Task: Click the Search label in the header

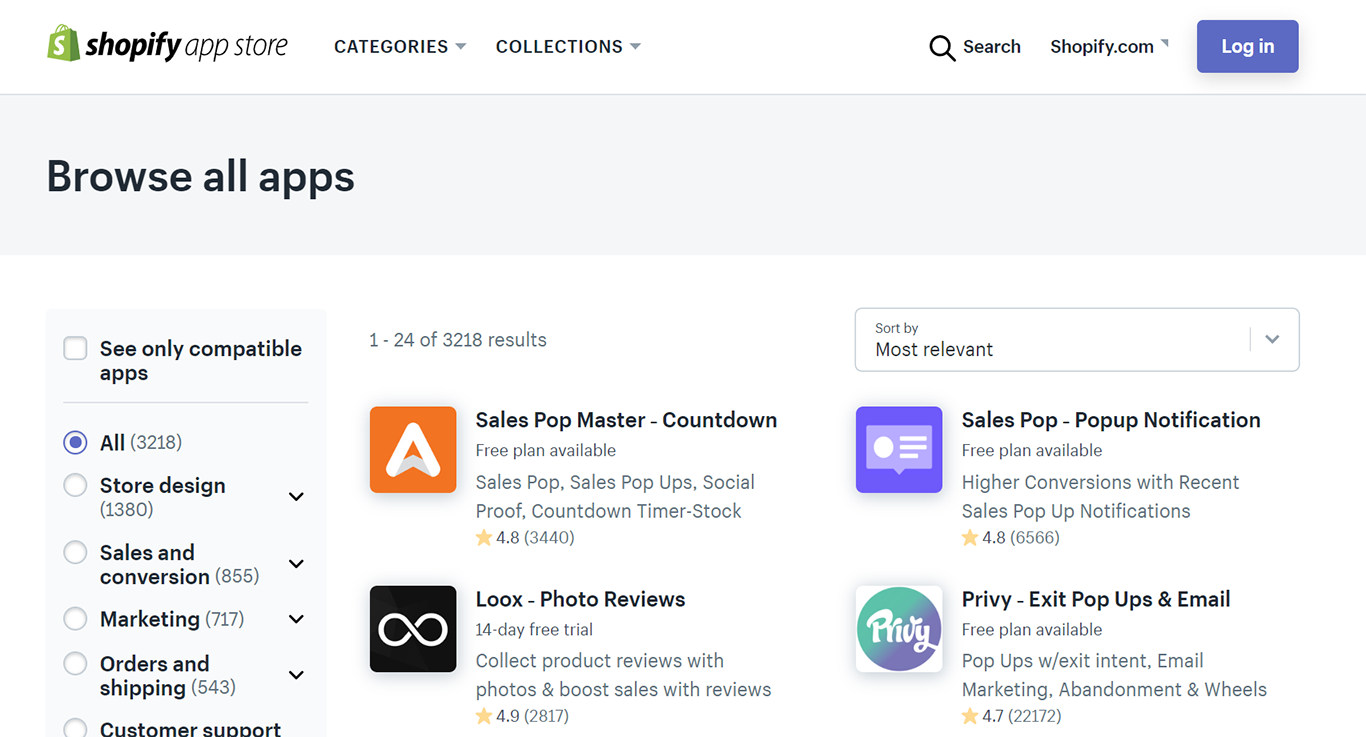Action: (992, 47)
